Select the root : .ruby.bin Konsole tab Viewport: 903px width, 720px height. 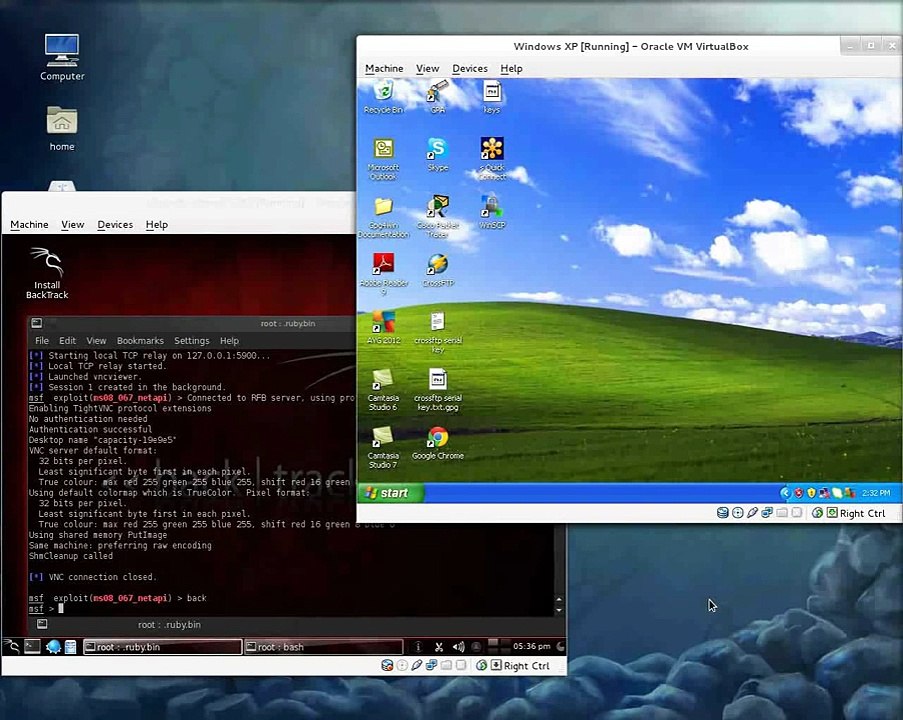(x=169, y=625)
